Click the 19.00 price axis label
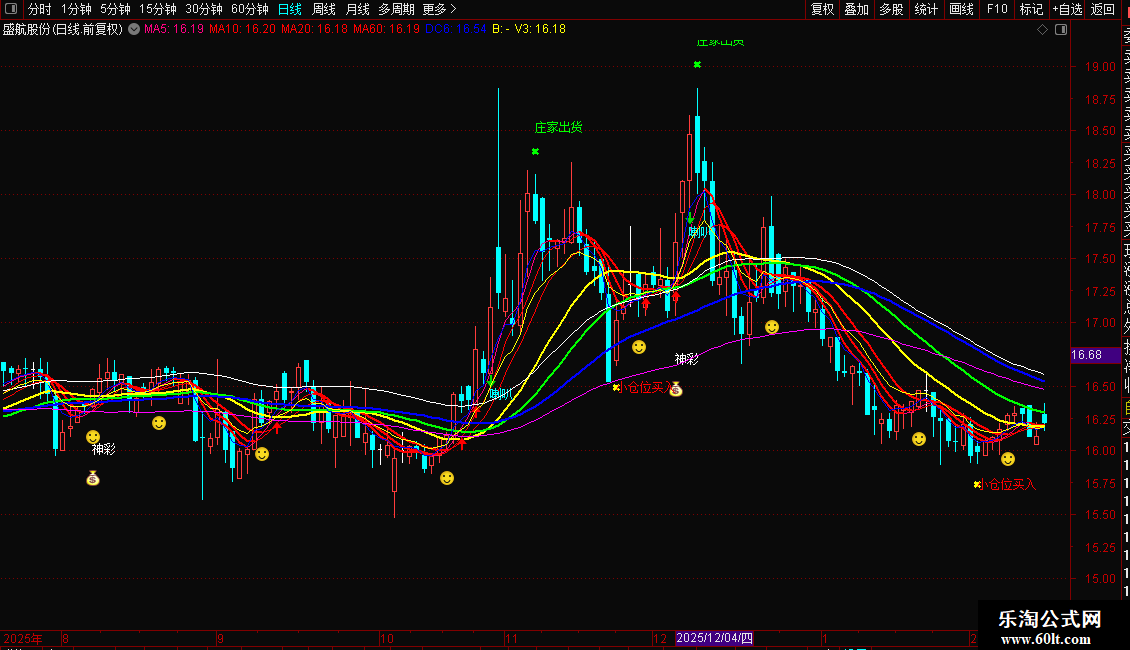This screenshot has height=650, width=1130. pos(1100,66)
